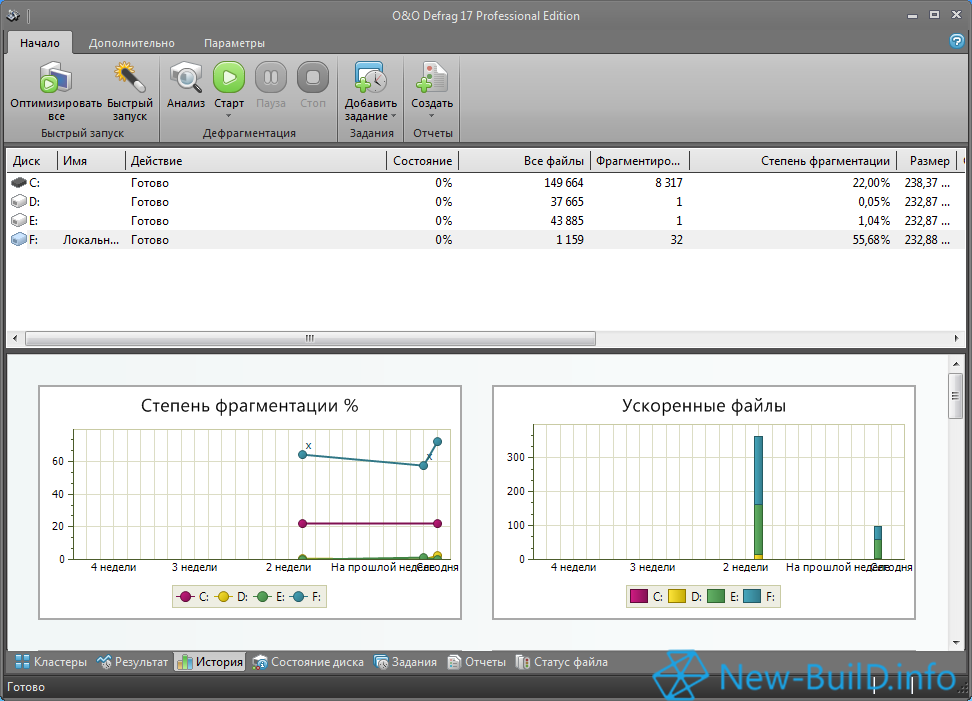Click history panel scroll down arrow

click(x=955, y=643)
